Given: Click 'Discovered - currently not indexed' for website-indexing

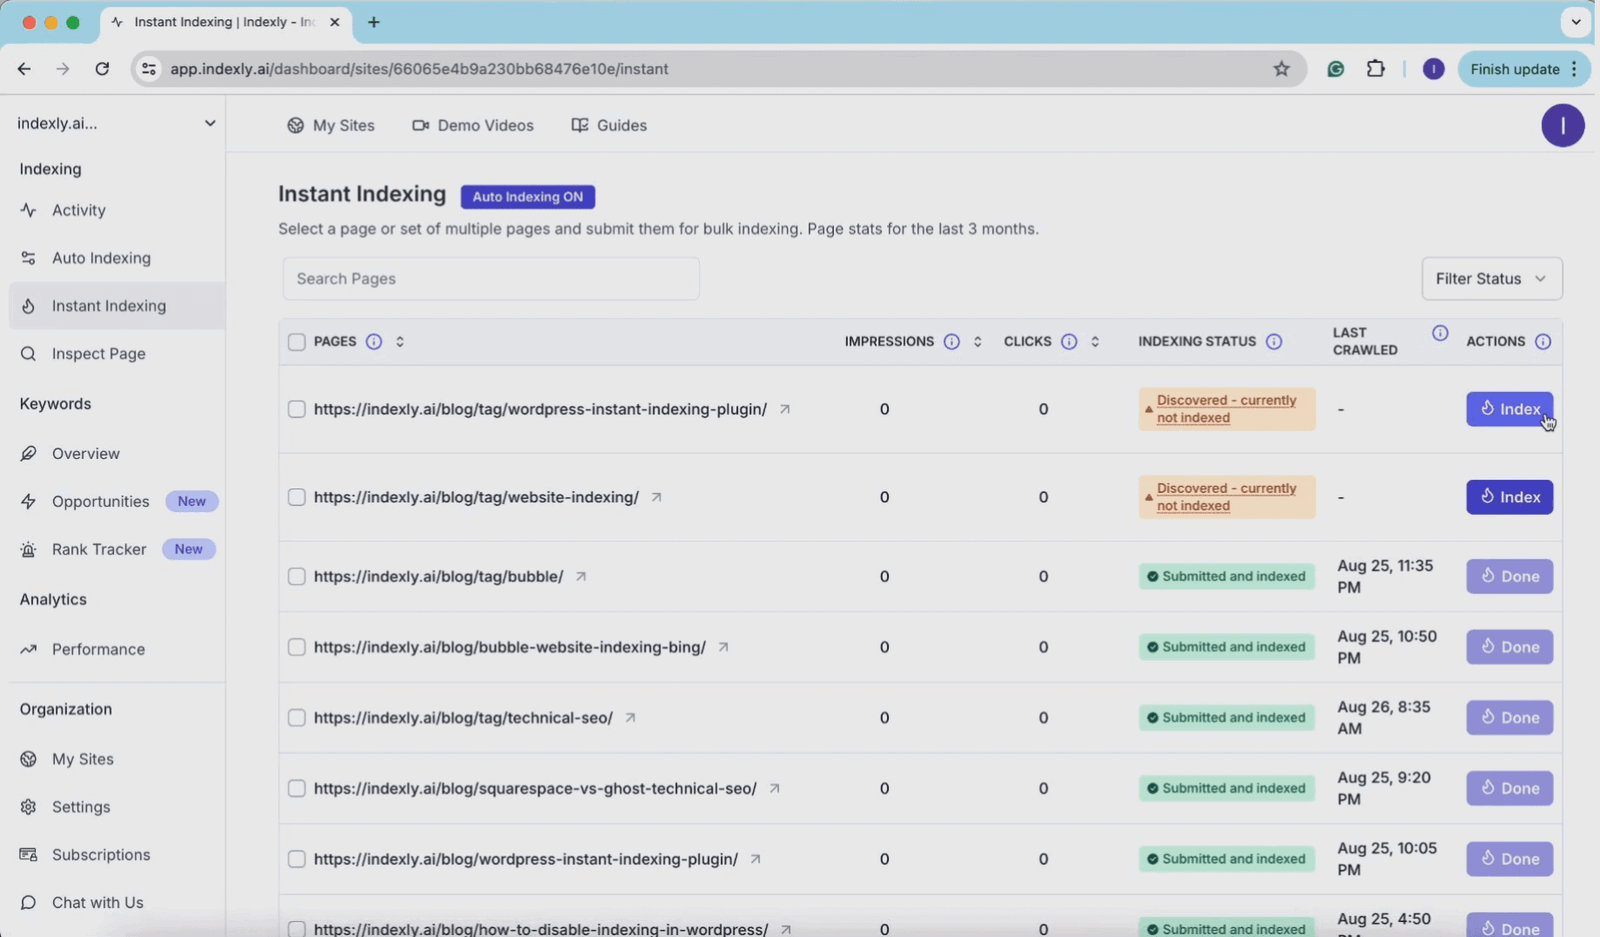Looking at the screenshot, I should click(1226, 497).
